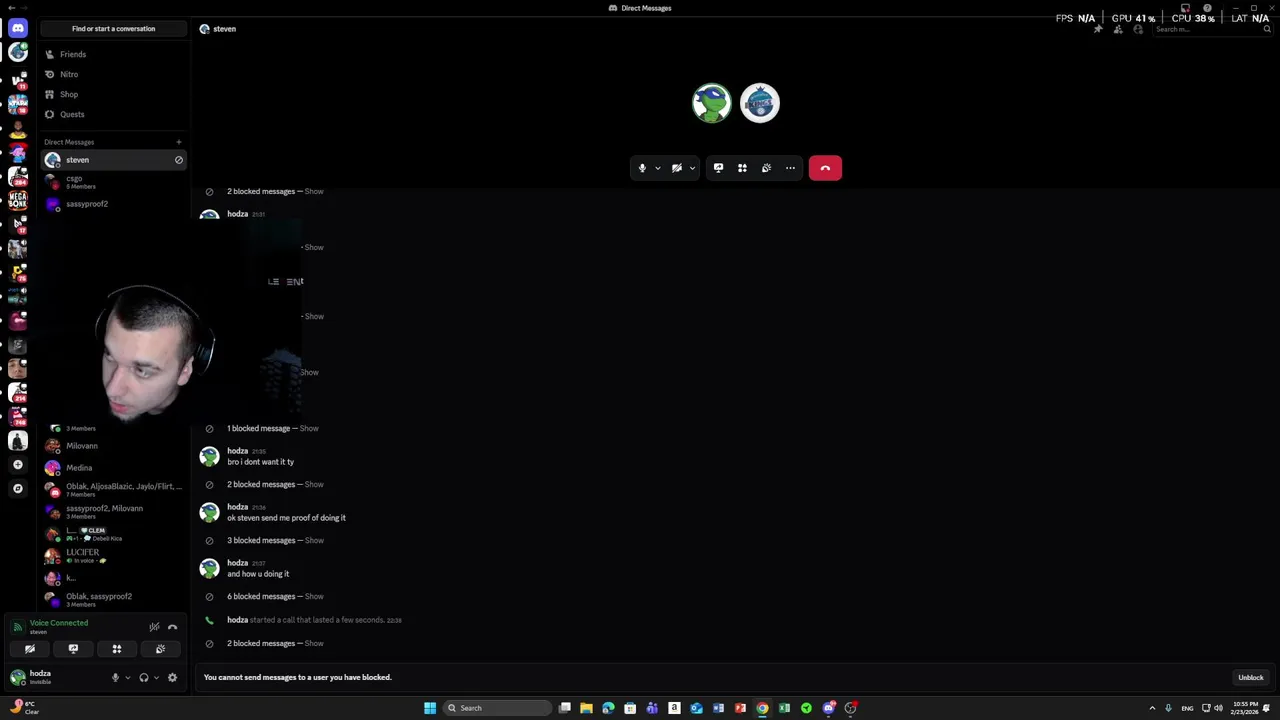
Task: Turn on camera in call controls
Action: pyautogui.click(x=676, y=168)
